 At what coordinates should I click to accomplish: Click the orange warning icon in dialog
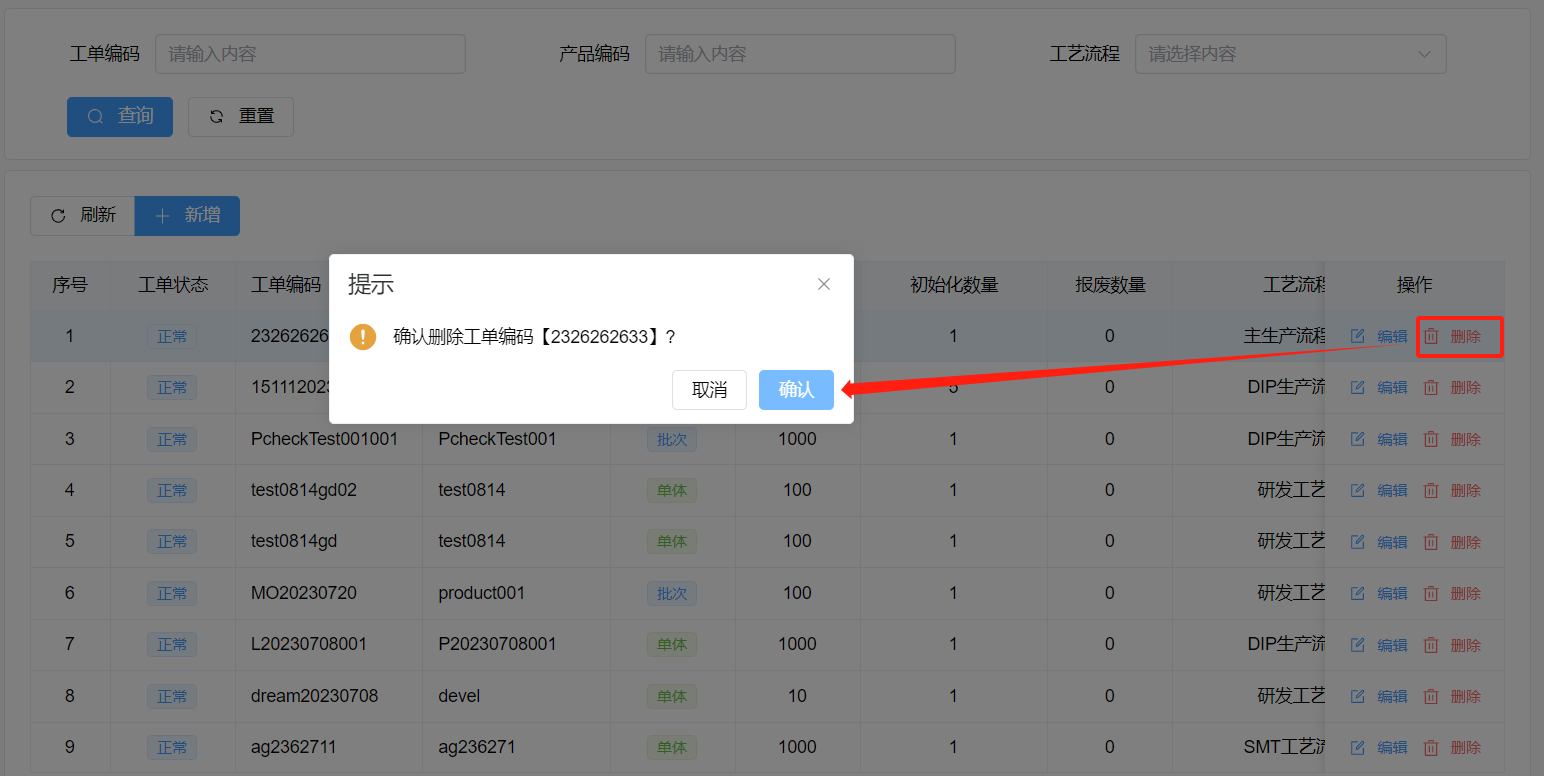363,337
